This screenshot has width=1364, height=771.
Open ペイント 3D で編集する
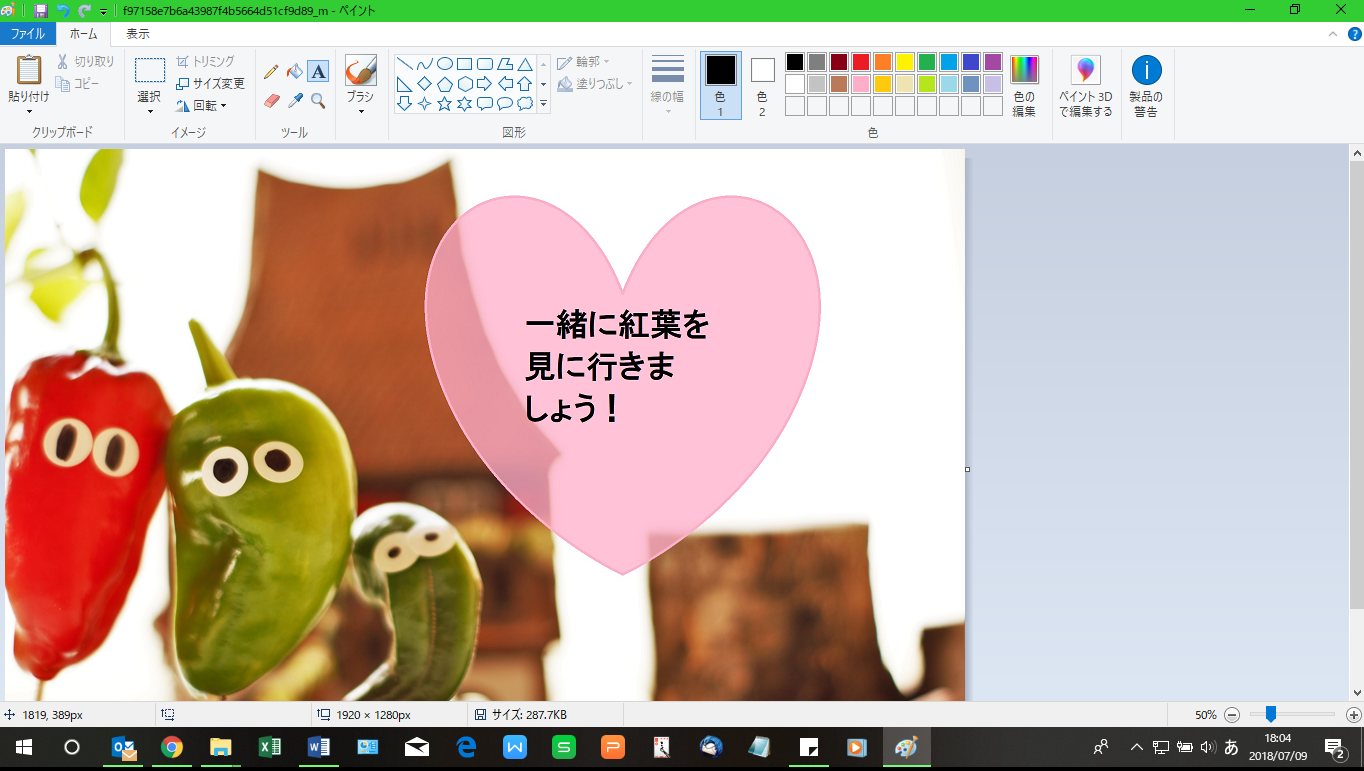tap(1086, 87)
